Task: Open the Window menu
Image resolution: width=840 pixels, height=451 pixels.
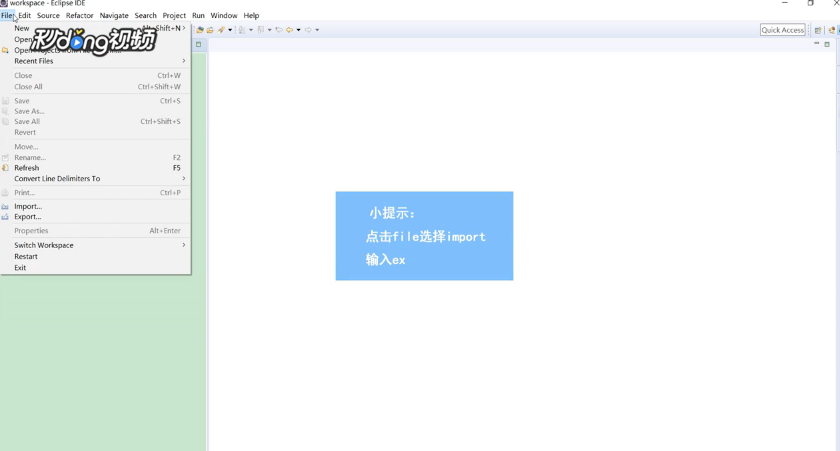Action: (x=224, y=16)
